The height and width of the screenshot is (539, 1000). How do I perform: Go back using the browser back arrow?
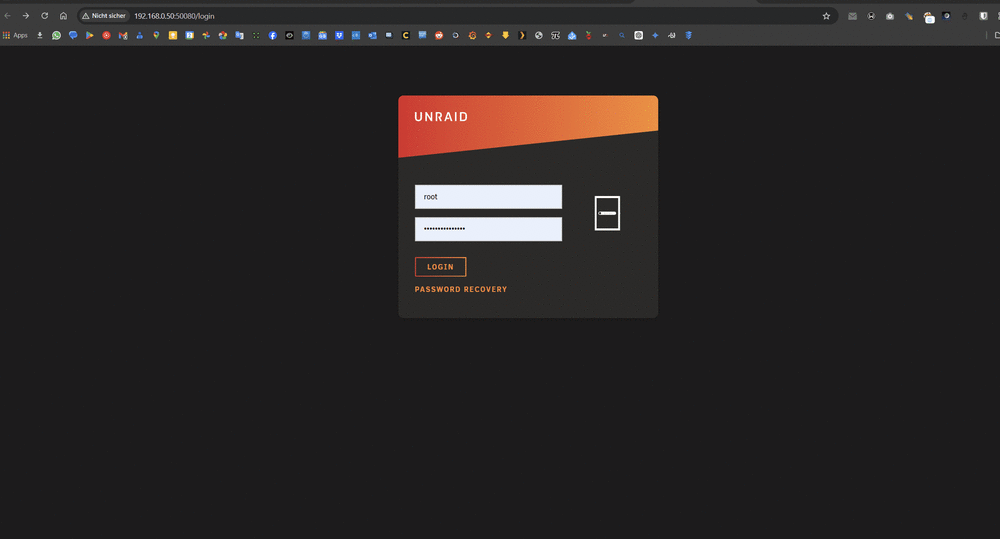[8, 16]
